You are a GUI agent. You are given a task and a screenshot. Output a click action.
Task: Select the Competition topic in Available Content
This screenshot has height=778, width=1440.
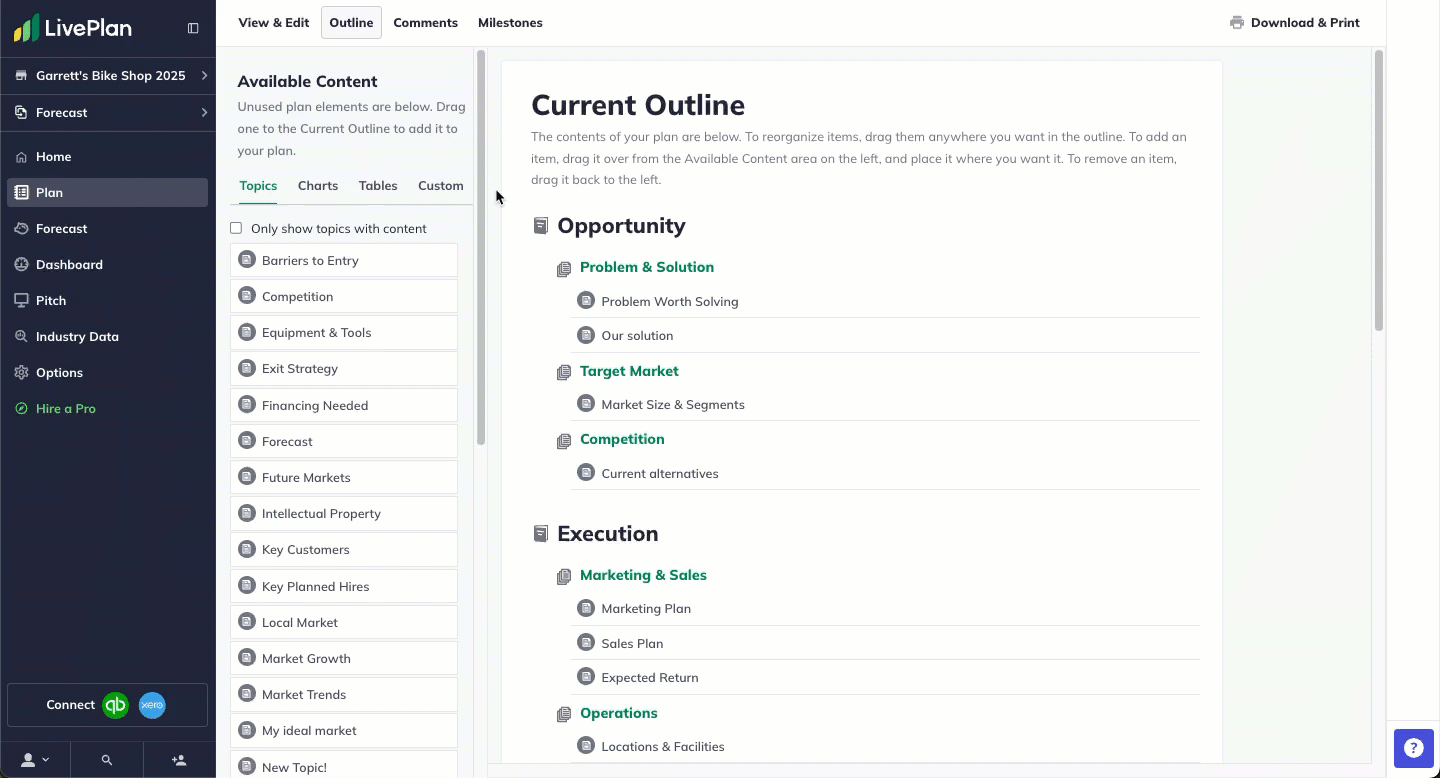point(344,296)
